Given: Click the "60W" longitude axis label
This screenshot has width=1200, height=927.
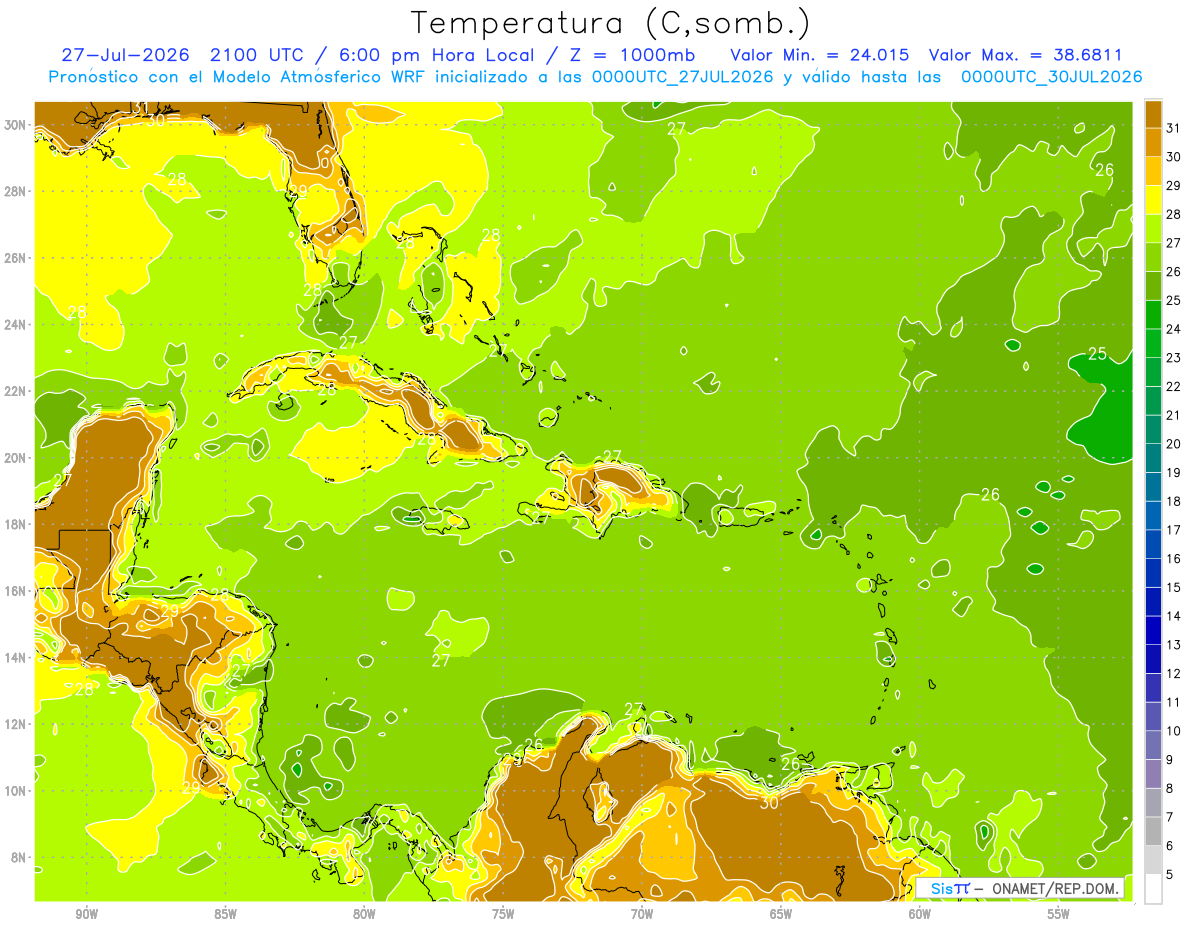Looking at the screenshot, I should tap(920, 914).
